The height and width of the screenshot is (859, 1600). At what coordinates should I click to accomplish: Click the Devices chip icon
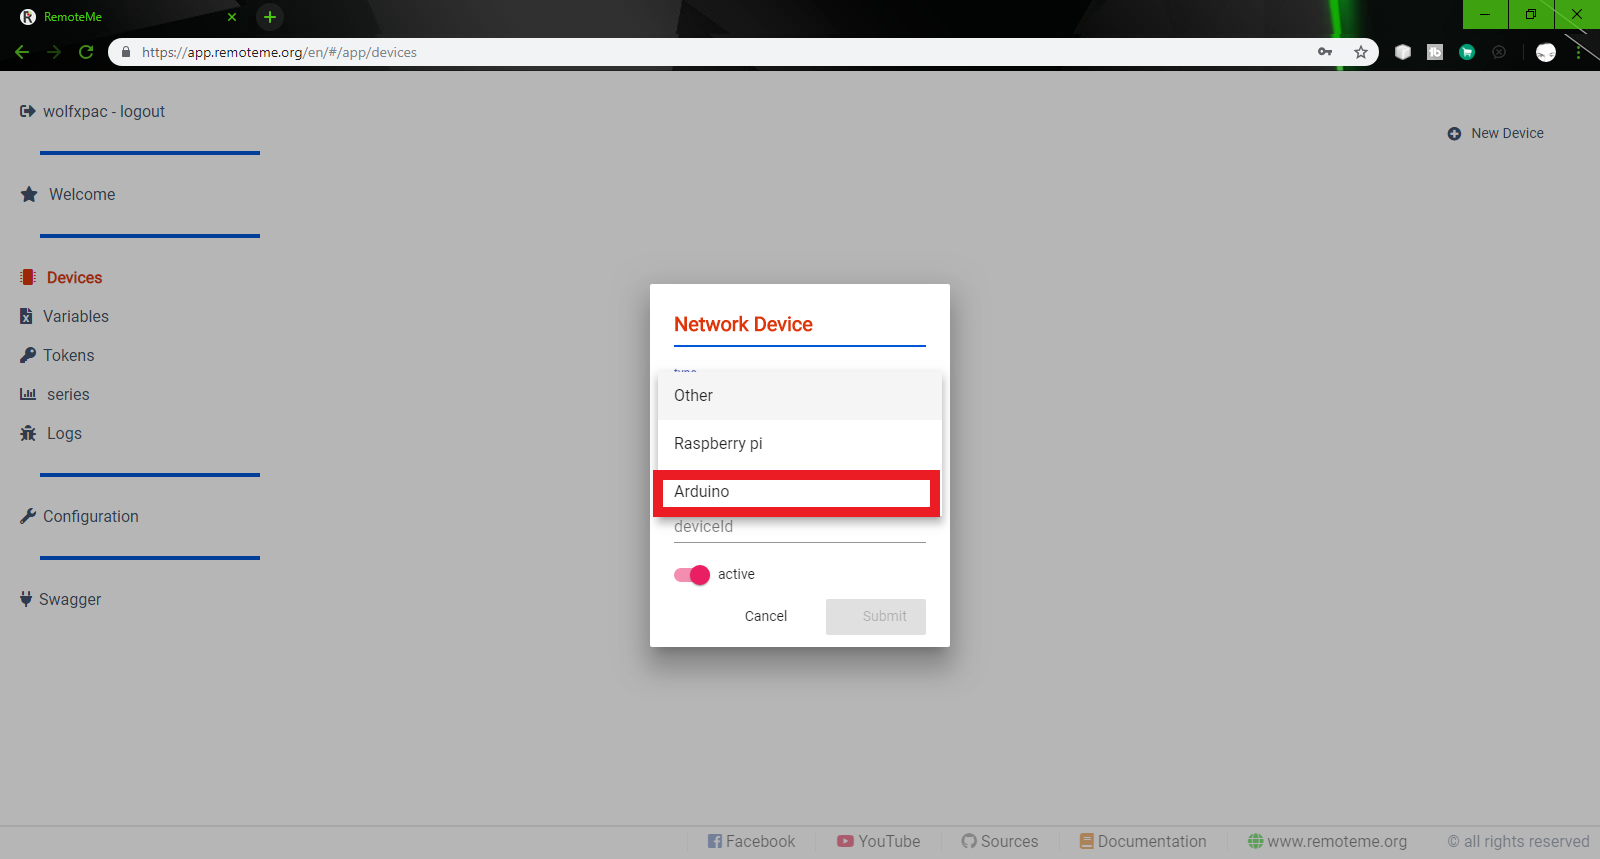28,277
